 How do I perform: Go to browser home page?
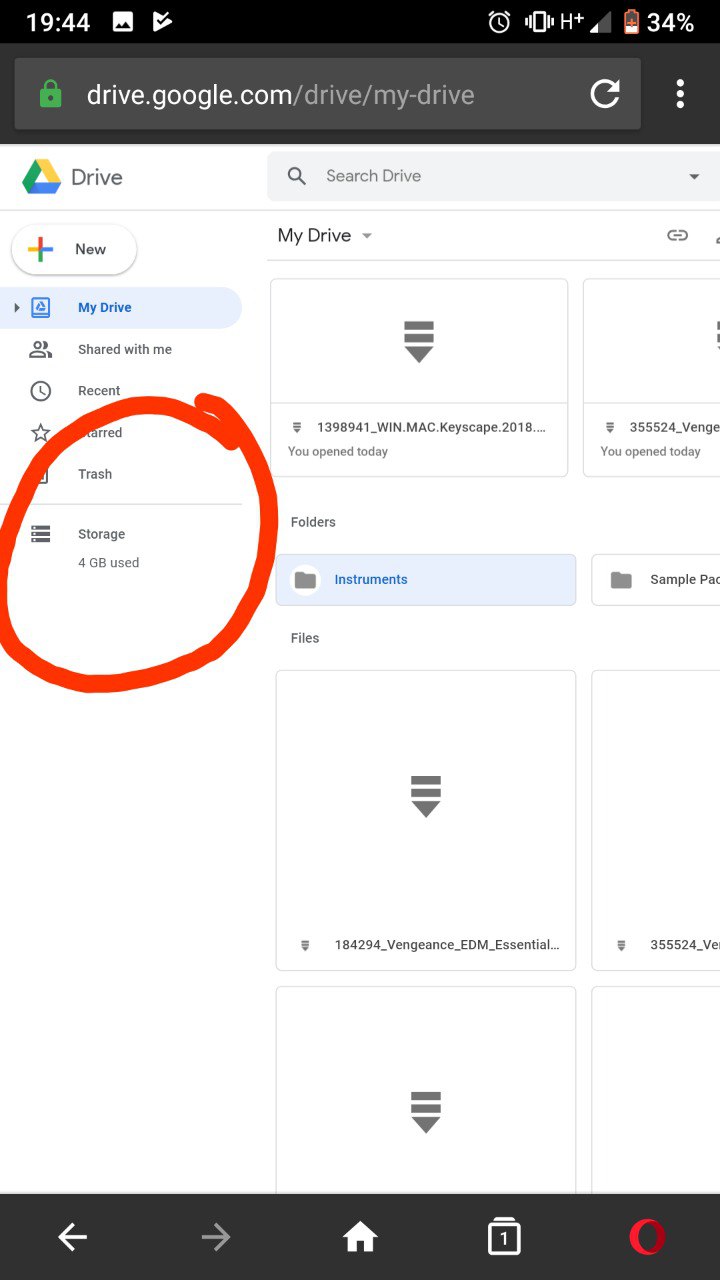(x=360, y=1238)
